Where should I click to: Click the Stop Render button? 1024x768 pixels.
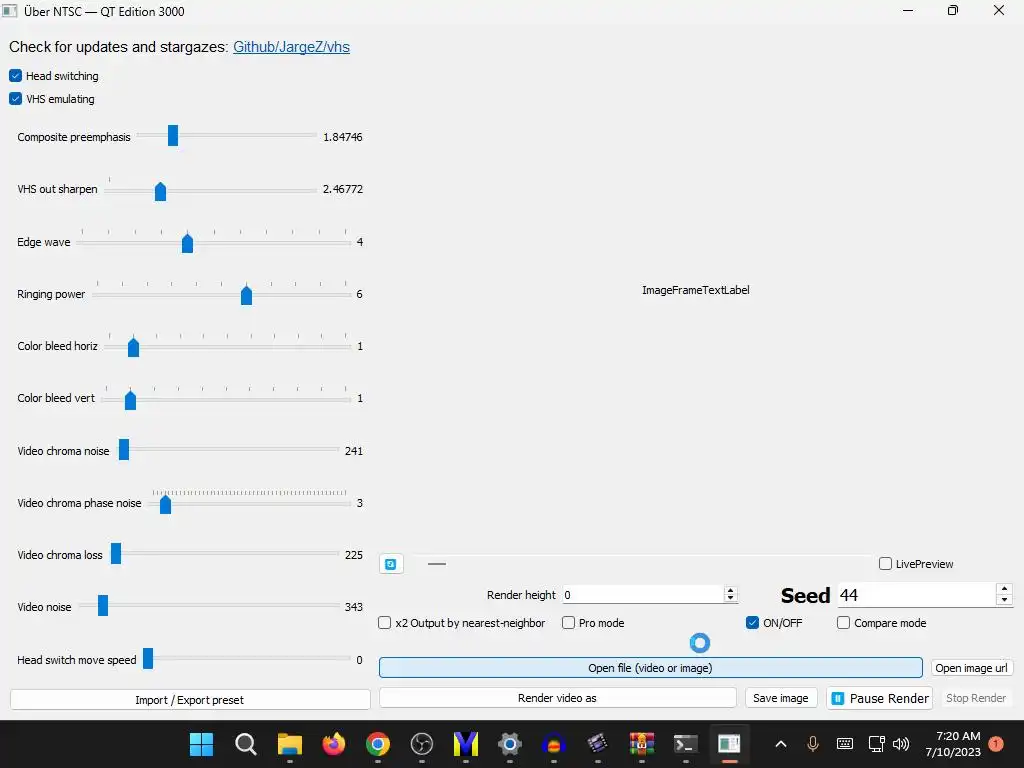(x=976, y=698)
